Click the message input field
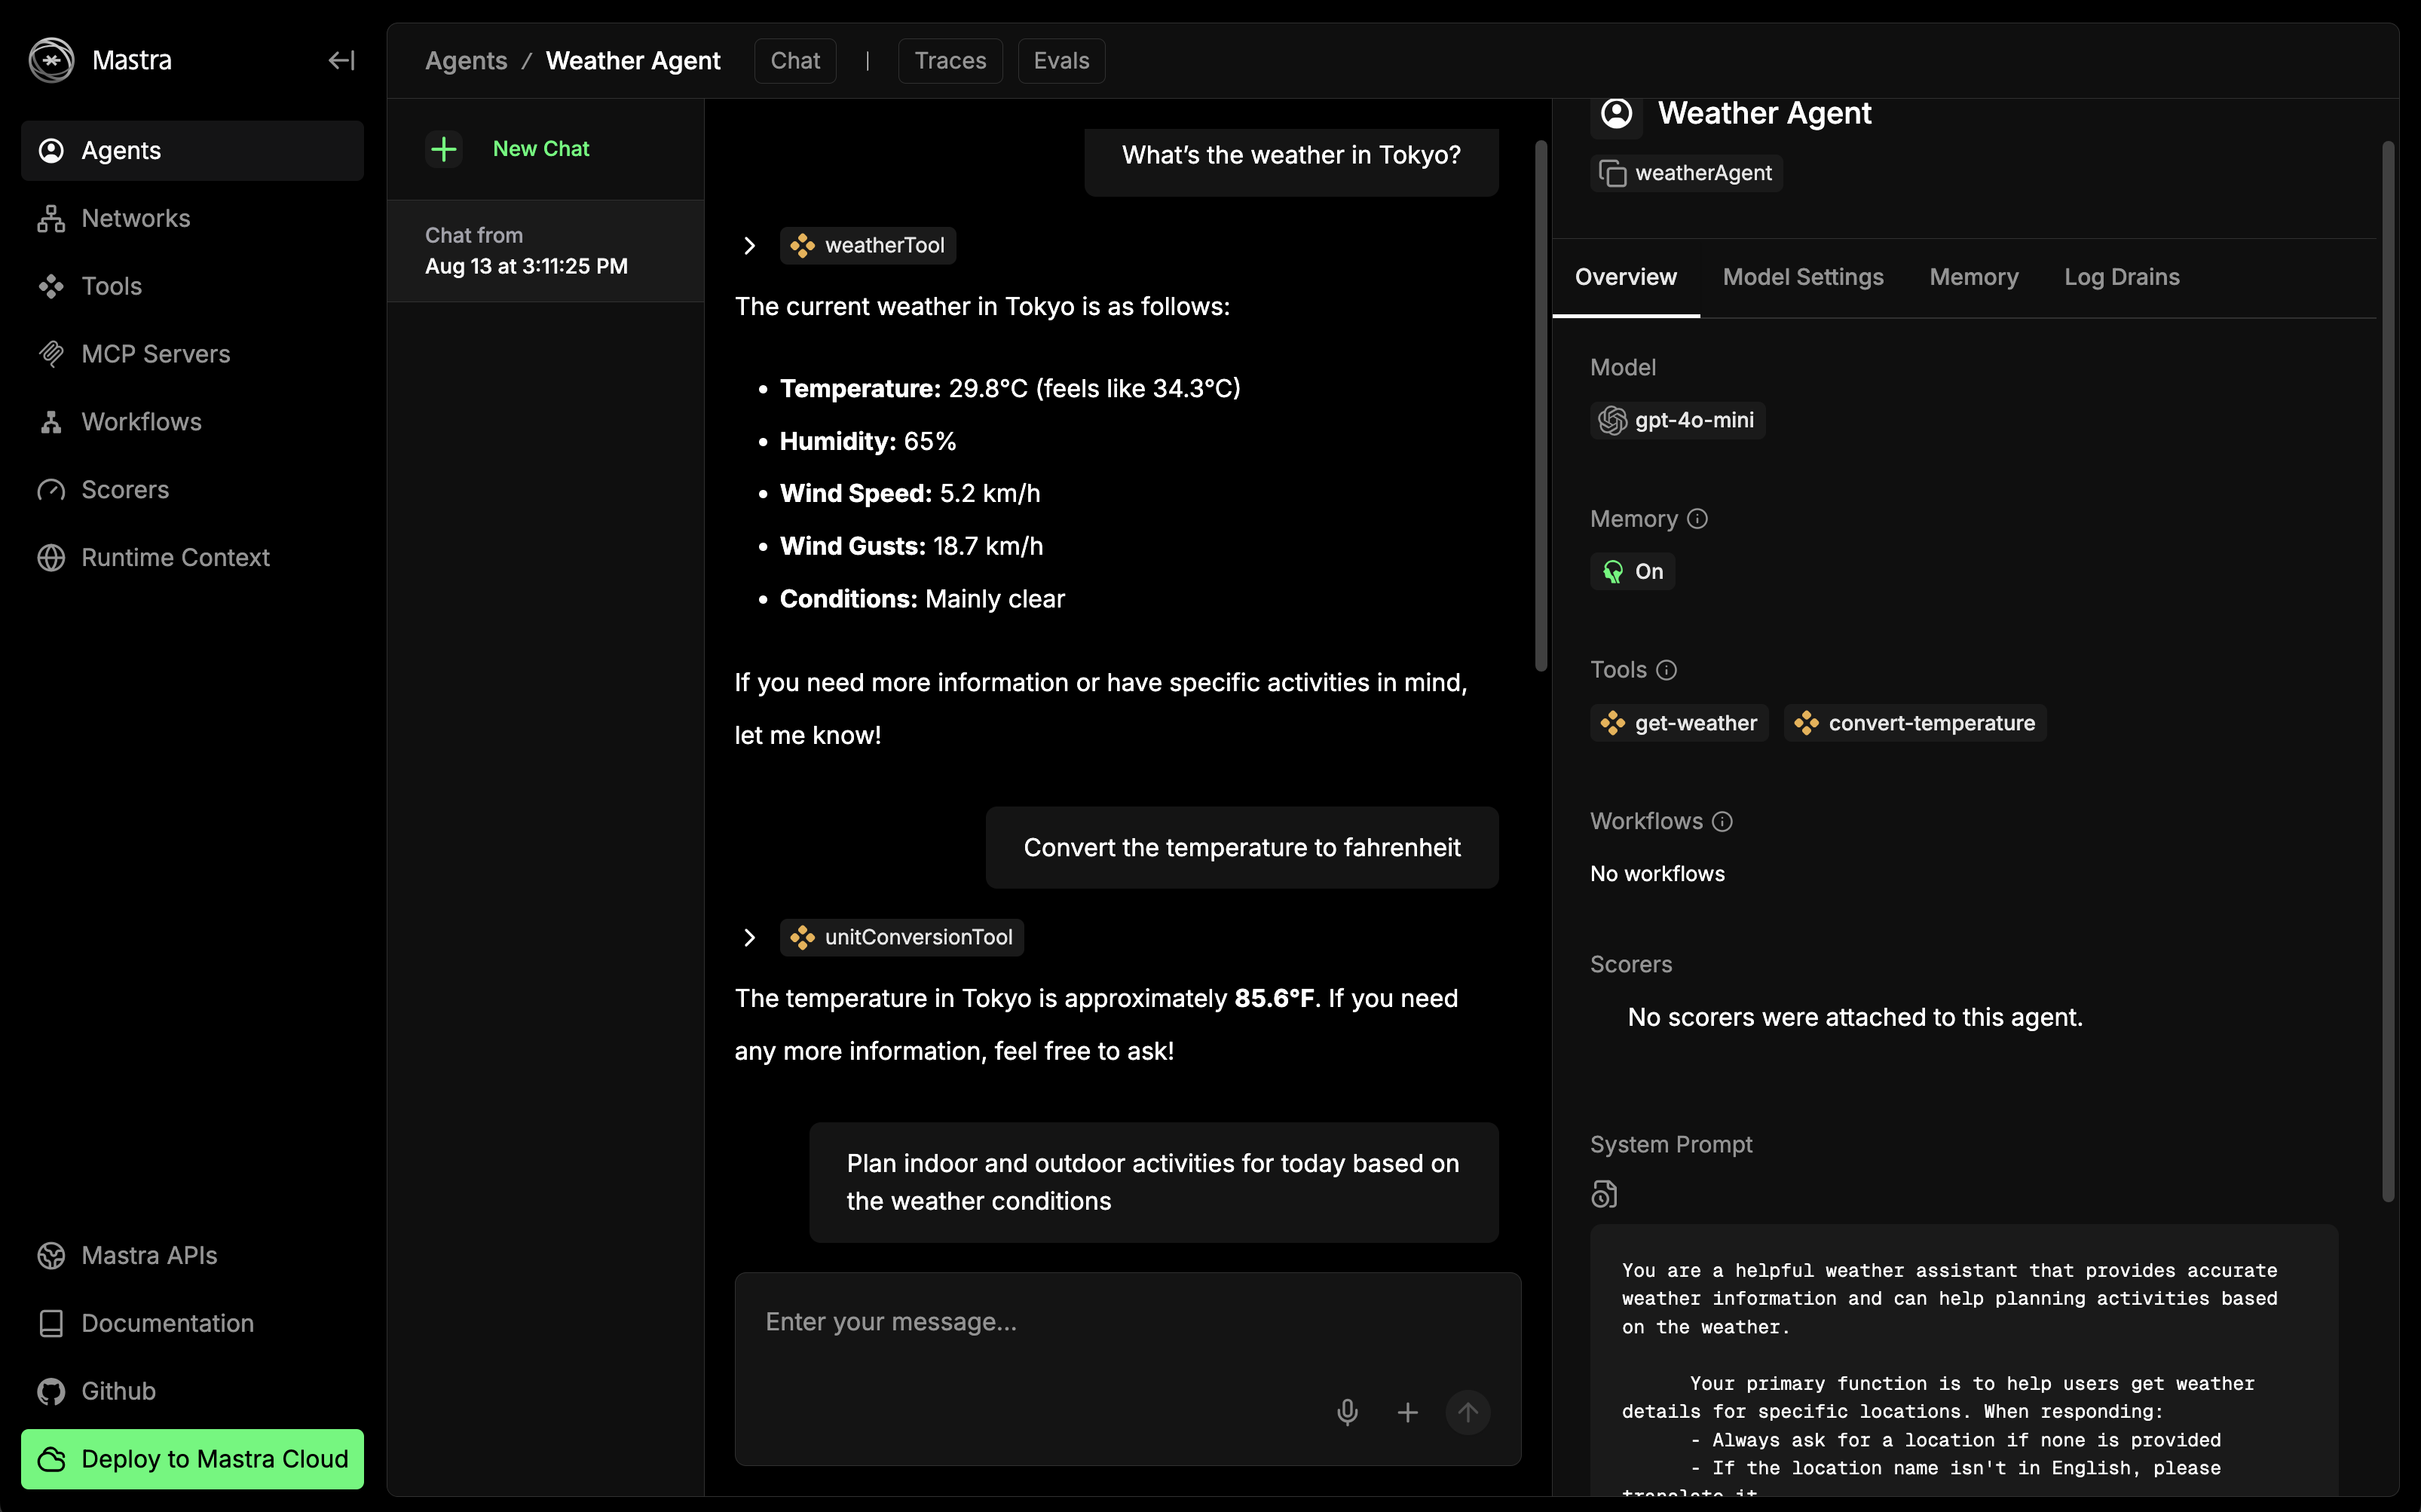This screenshot has height=1512, width=2421. point(1128,1322)
